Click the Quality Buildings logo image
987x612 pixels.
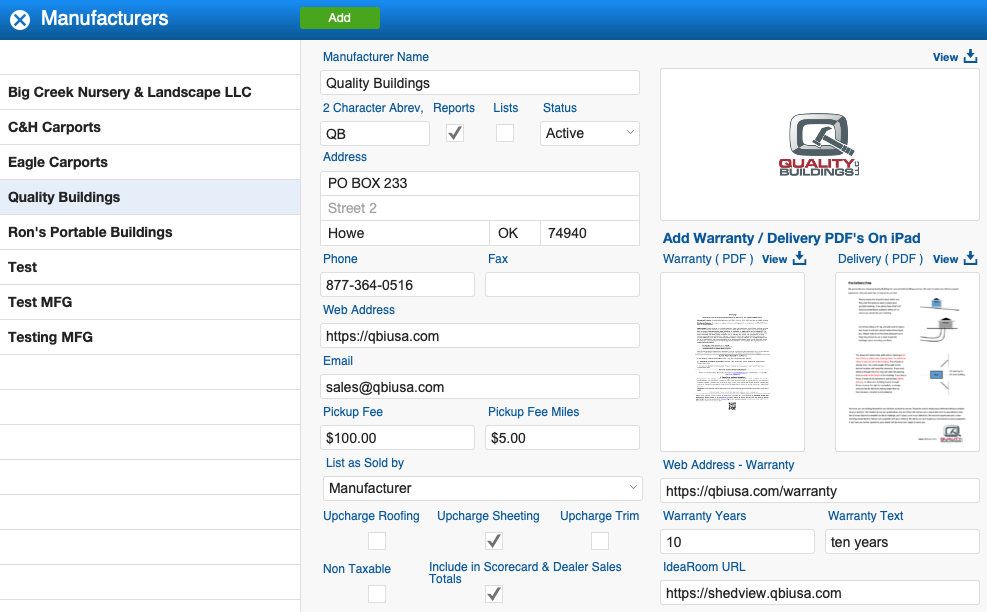coord(820,145)
